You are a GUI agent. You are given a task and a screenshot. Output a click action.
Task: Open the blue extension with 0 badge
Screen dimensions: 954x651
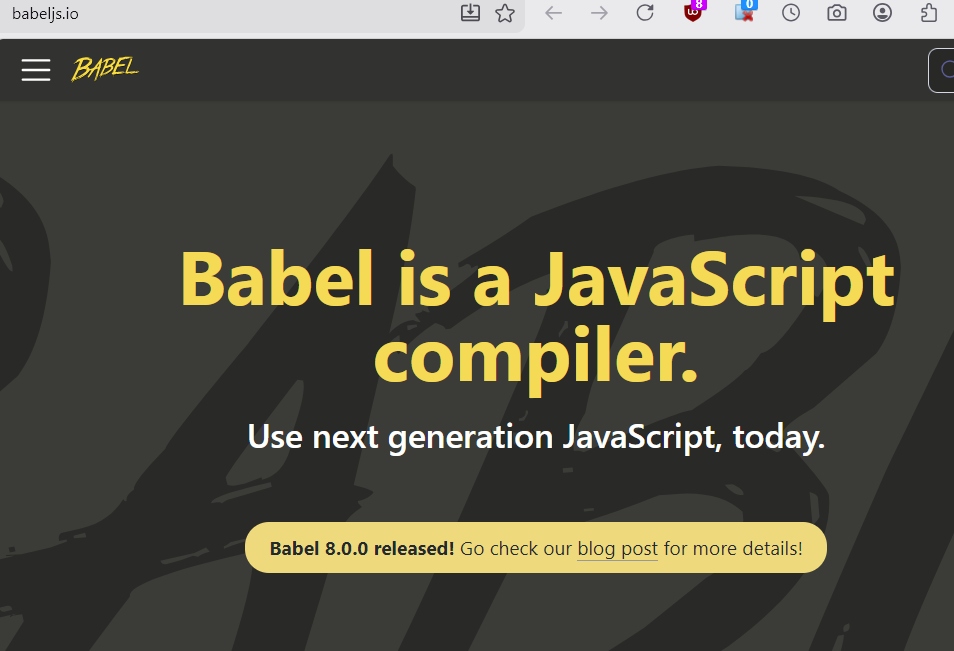coord(745,12)
